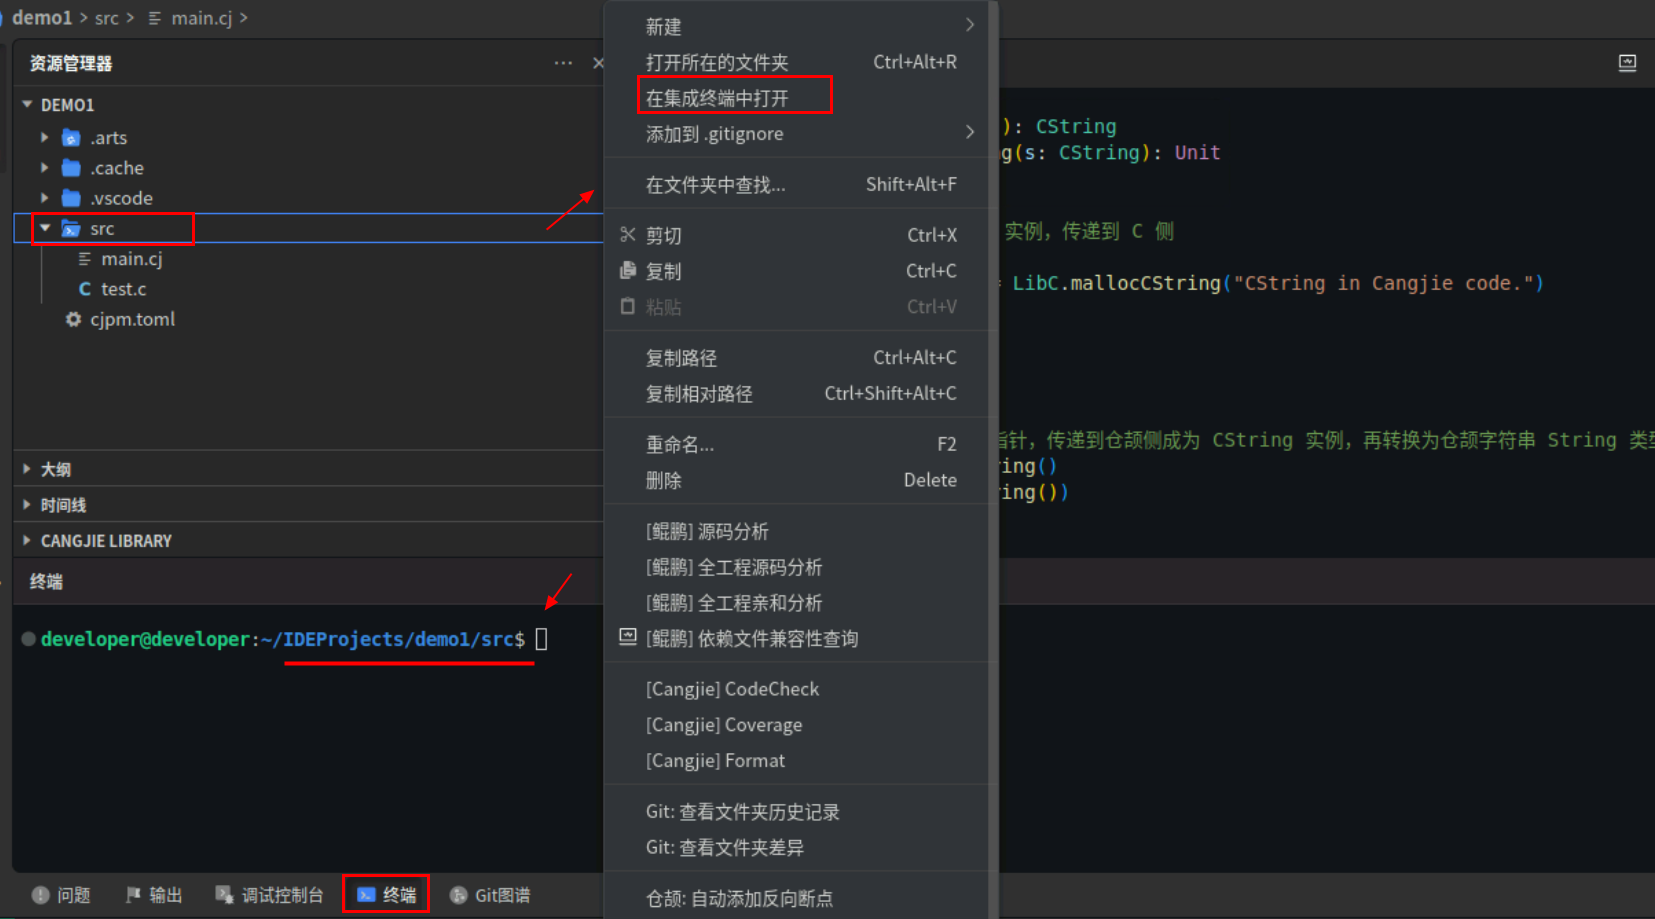Click the .cache folder icon
The height and width of the screenshot is (919, 1655).
point(71,168)
